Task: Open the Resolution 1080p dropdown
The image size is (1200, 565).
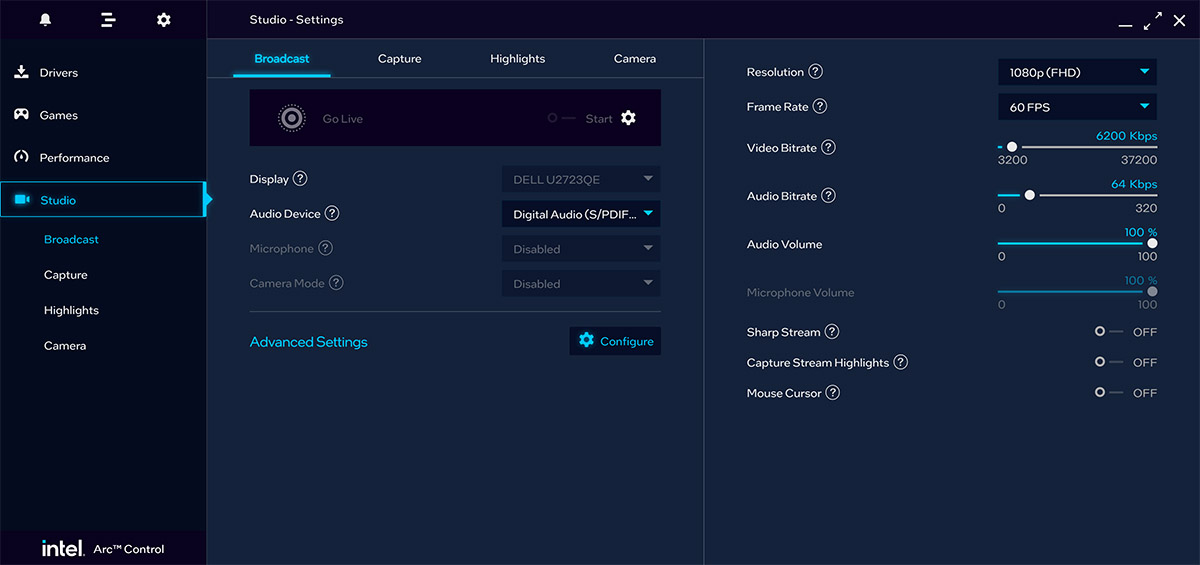Action: [1077, 72]
